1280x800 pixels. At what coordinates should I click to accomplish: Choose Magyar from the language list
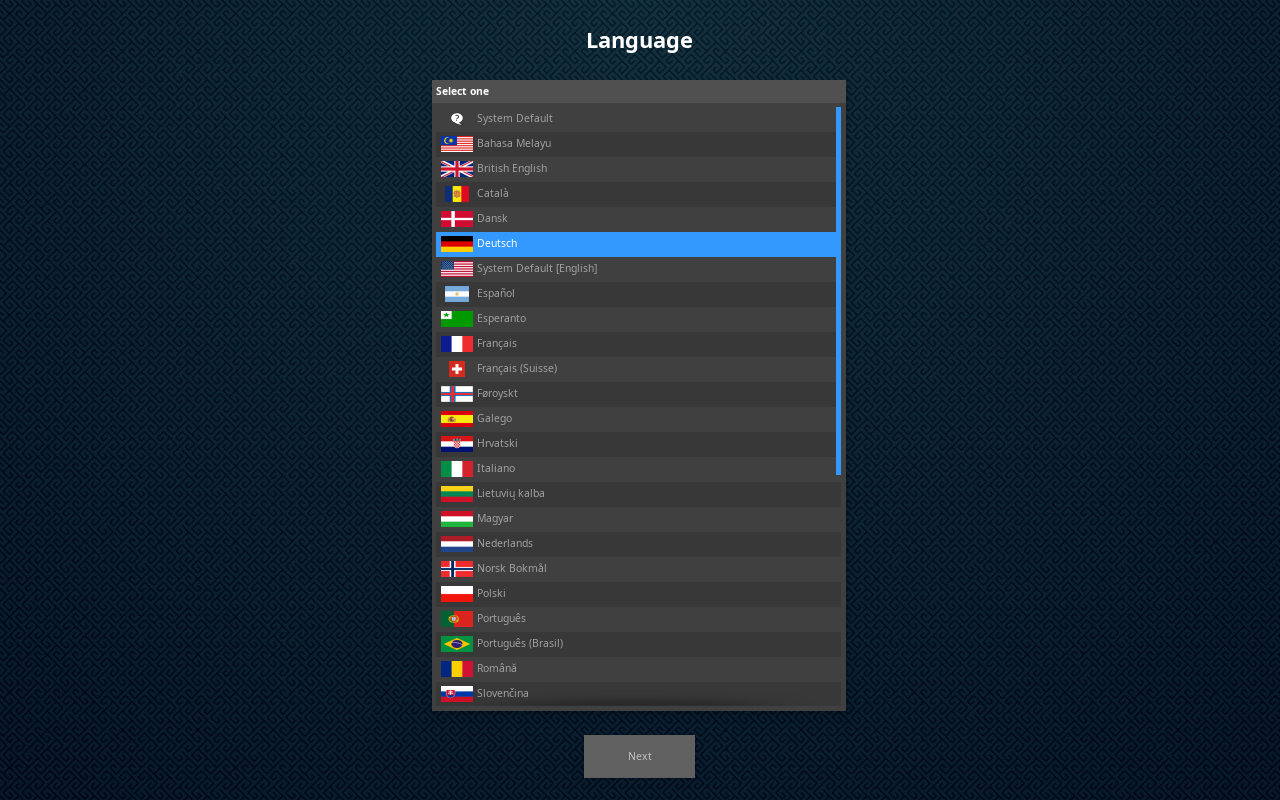pos(495,518)
